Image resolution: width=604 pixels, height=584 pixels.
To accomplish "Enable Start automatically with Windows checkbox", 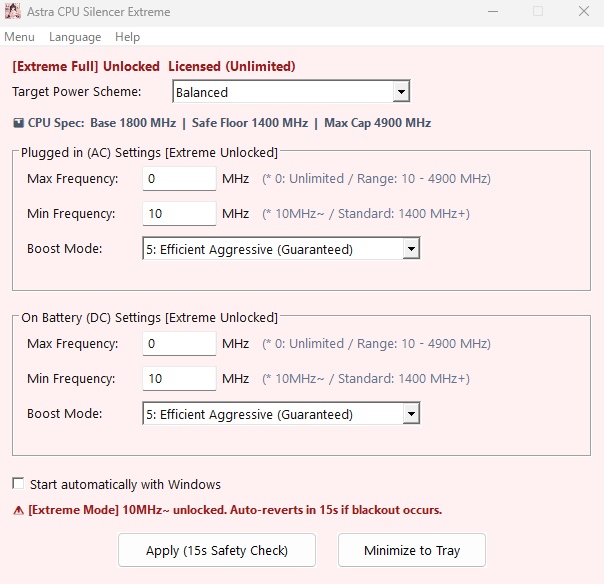I will pos(18,483).
